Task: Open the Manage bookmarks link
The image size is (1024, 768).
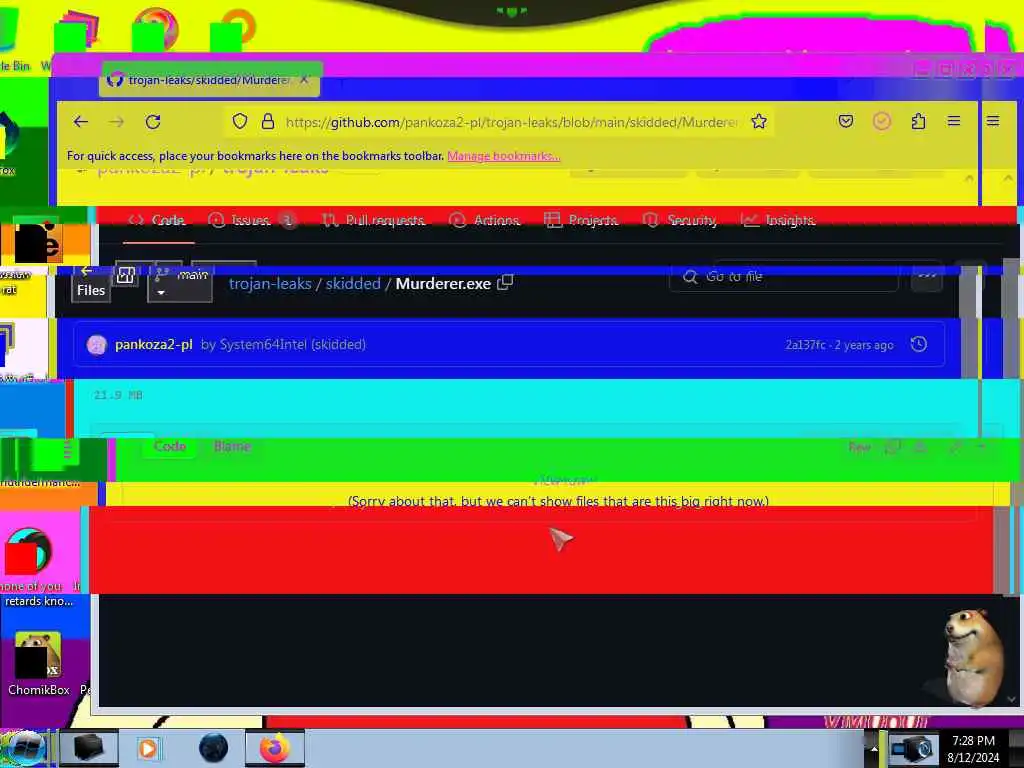Action: pyautogui.click(x=504, y=156)
